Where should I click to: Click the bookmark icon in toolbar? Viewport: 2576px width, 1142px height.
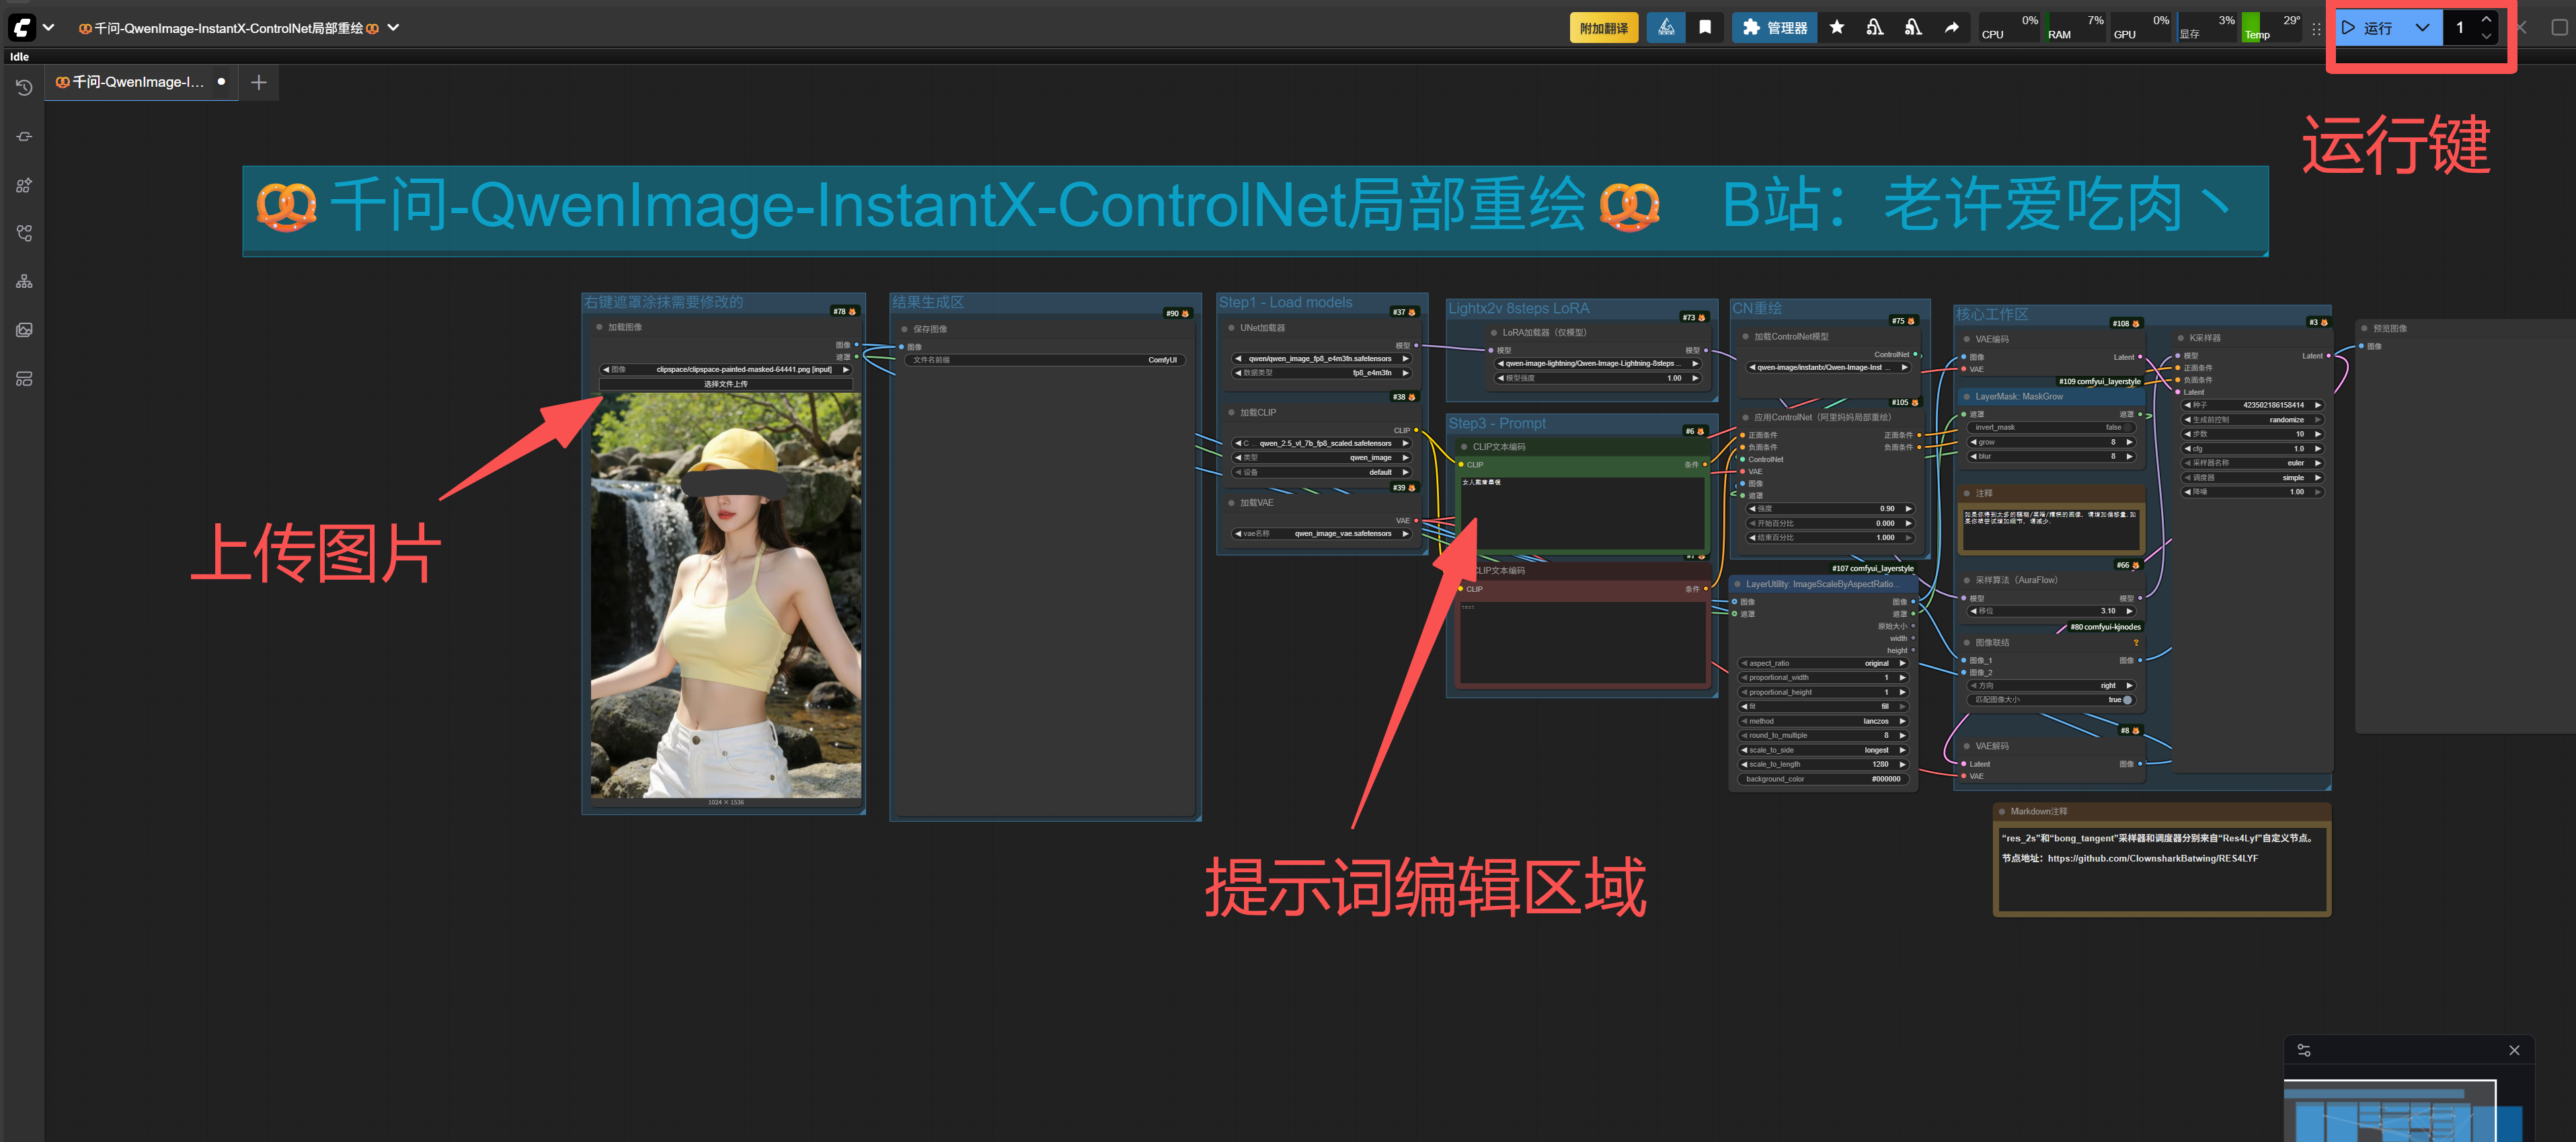[x=1705, y=28]
